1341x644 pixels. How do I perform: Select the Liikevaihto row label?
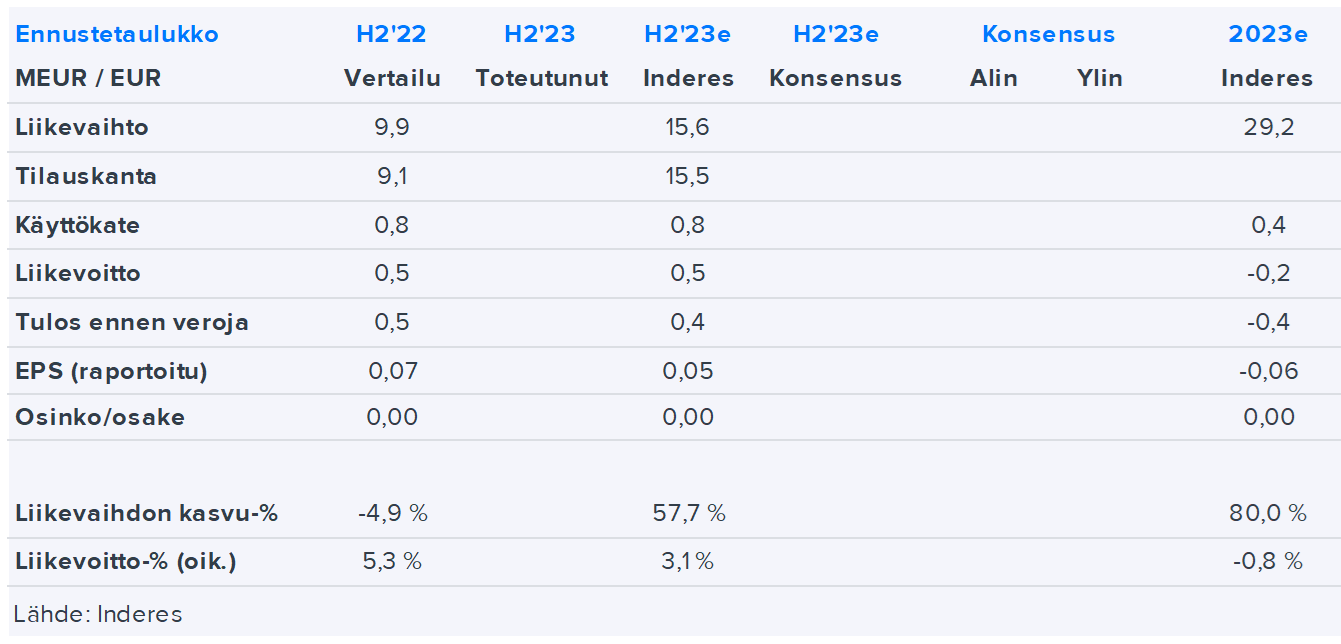click(x=82, y=127)
